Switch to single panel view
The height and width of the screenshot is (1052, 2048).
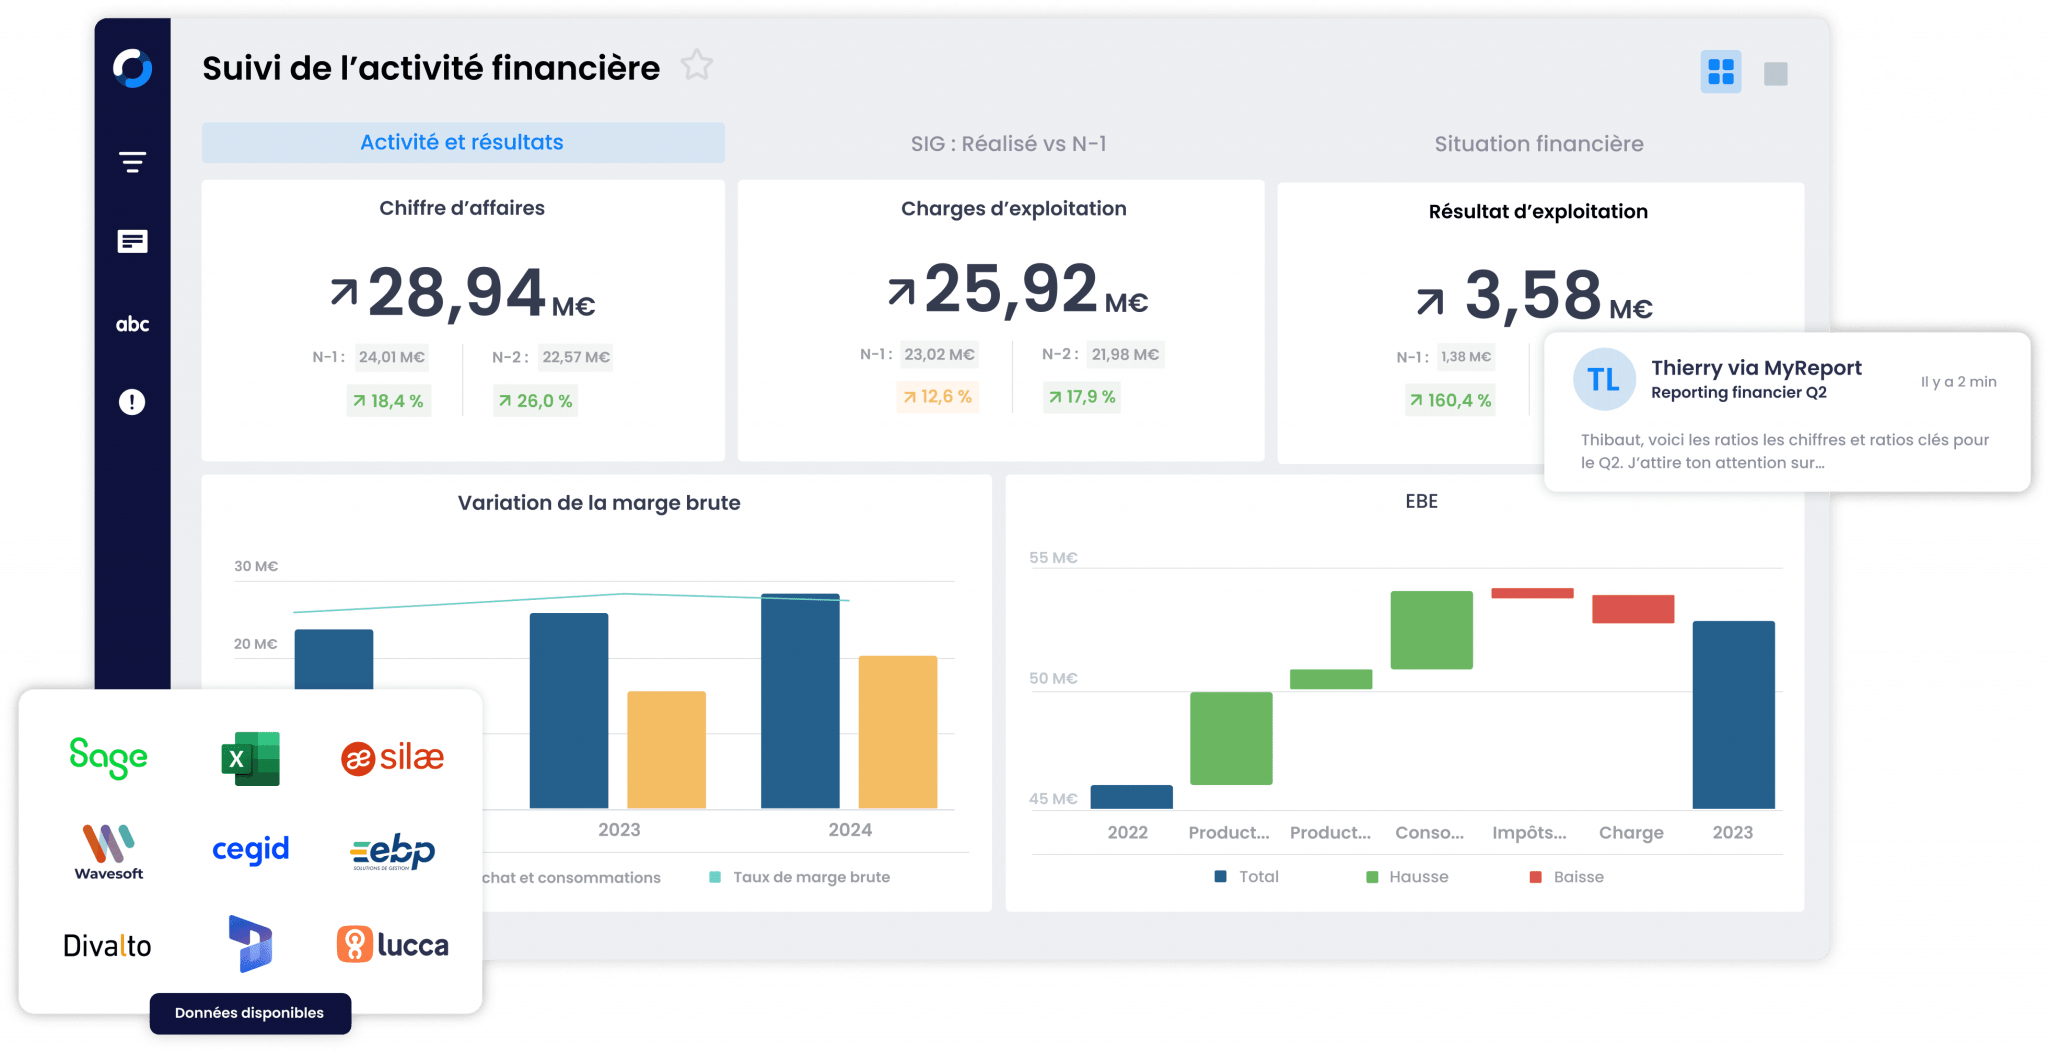[x=1776, y=74]
